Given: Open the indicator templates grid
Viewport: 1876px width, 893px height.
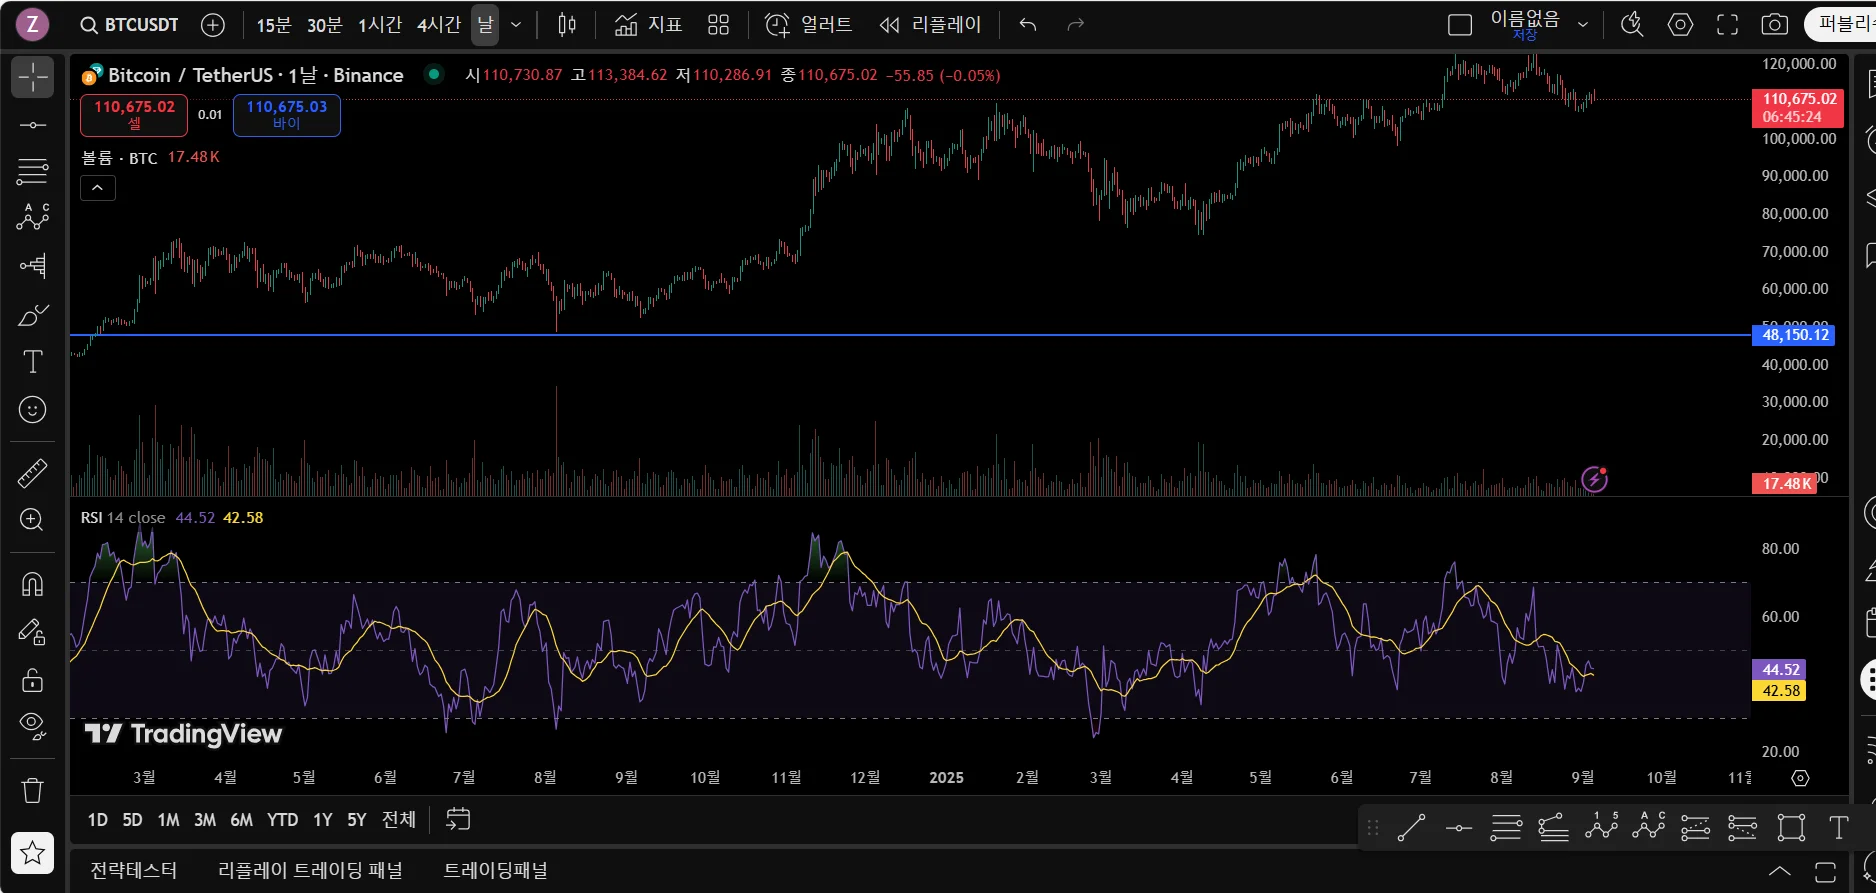Looking at the screenshot, I should [x=718, y=25].
